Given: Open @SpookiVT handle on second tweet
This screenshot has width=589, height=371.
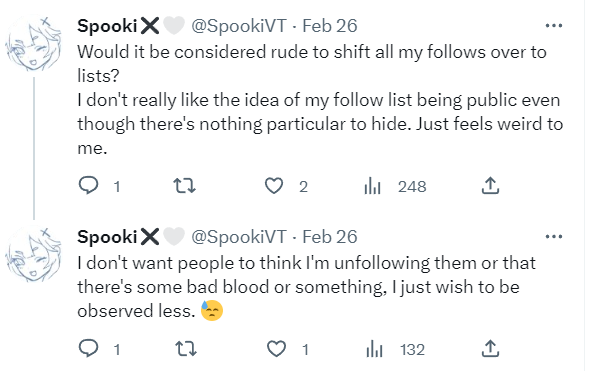Looking at the screenshot, I should [x=239, y=237].
